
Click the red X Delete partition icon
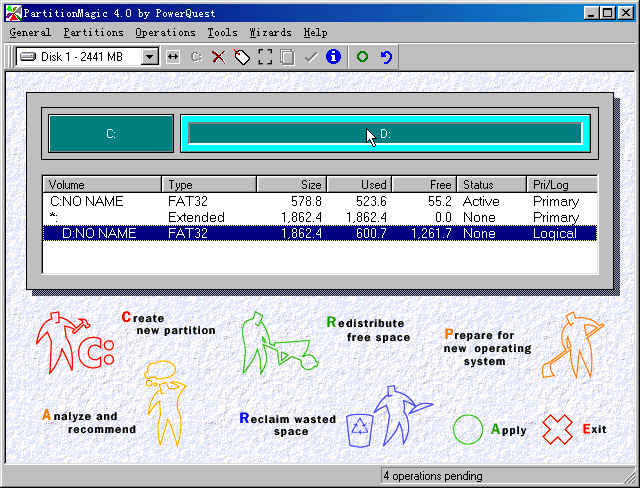219,57
